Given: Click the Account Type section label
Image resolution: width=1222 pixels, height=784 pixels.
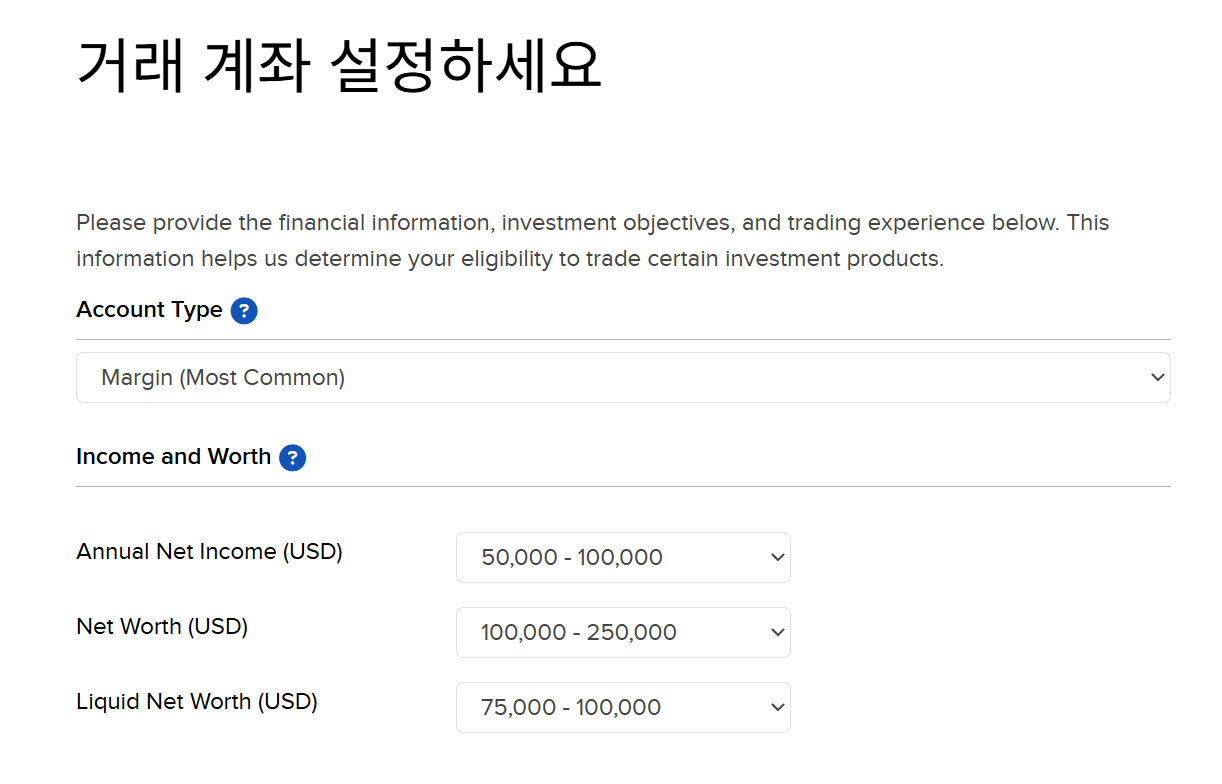Looking at the screenshot, I should coord(149,310).
